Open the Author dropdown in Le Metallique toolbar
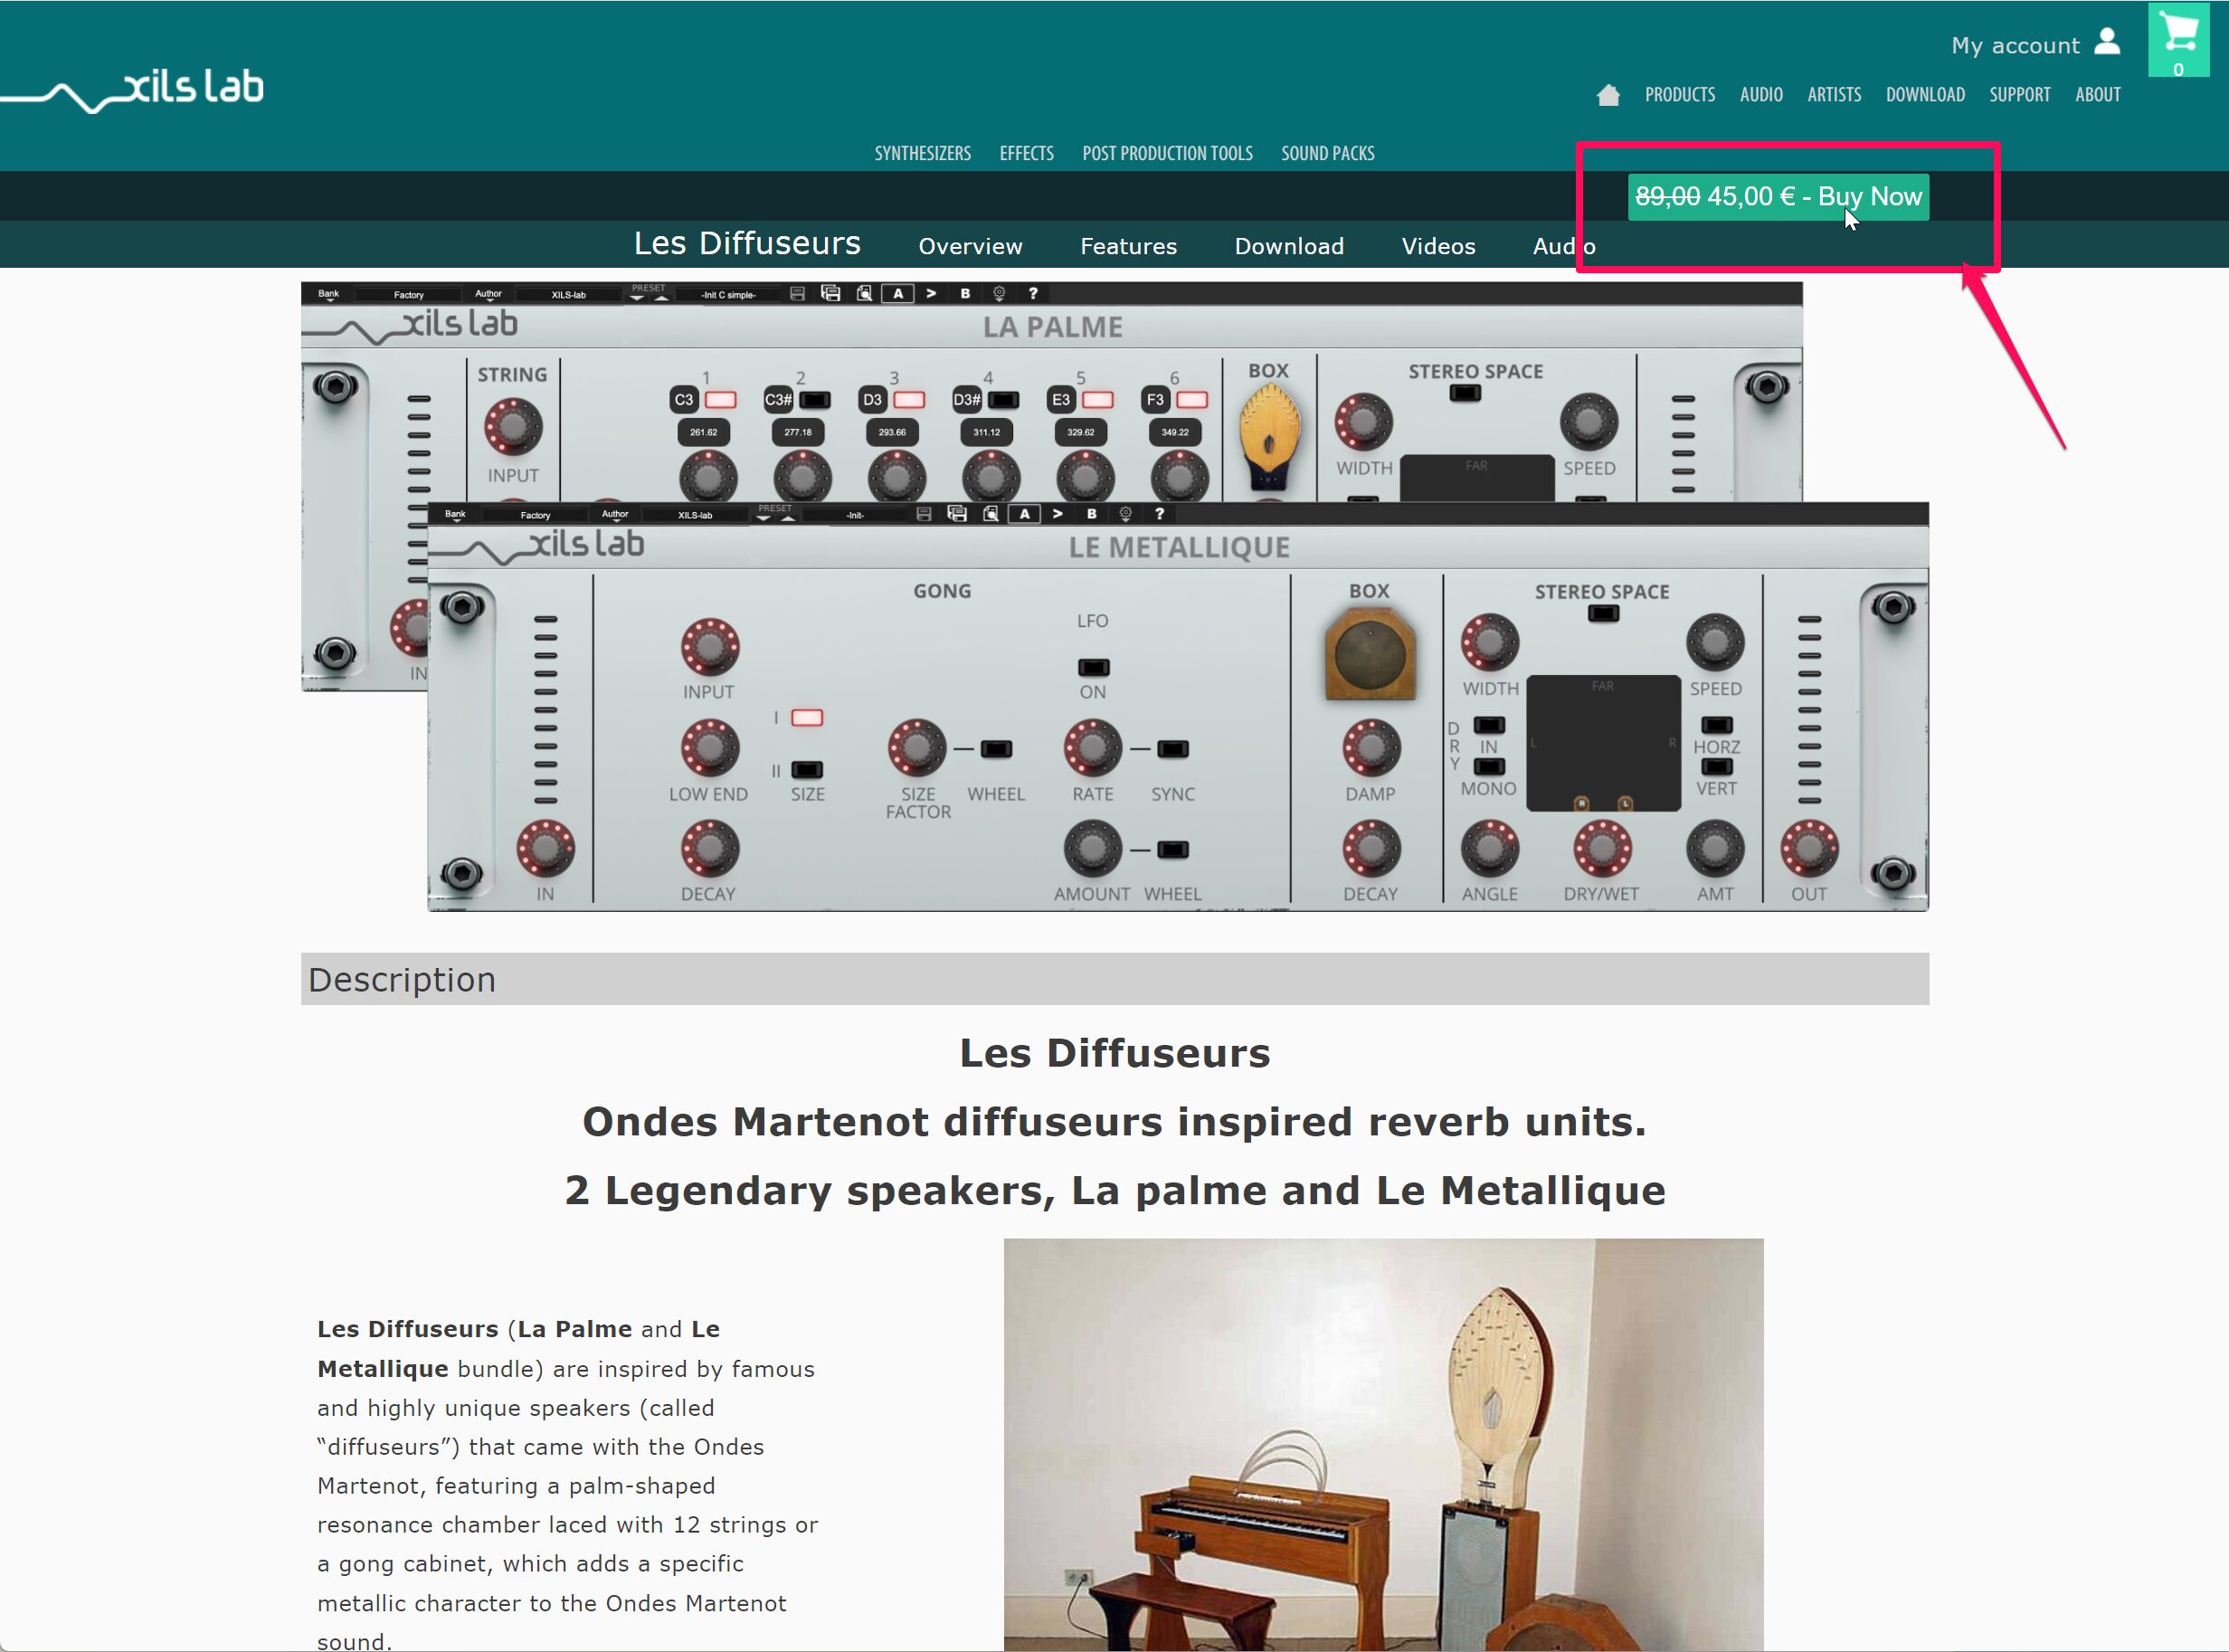This screenshot has height=1652, width=2229. (615, 515)
